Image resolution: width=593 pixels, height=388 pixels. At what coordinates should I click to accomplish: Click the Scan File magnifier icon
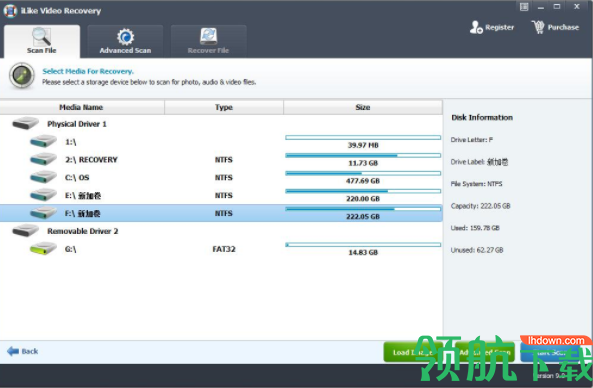click(x=41, y=36)
